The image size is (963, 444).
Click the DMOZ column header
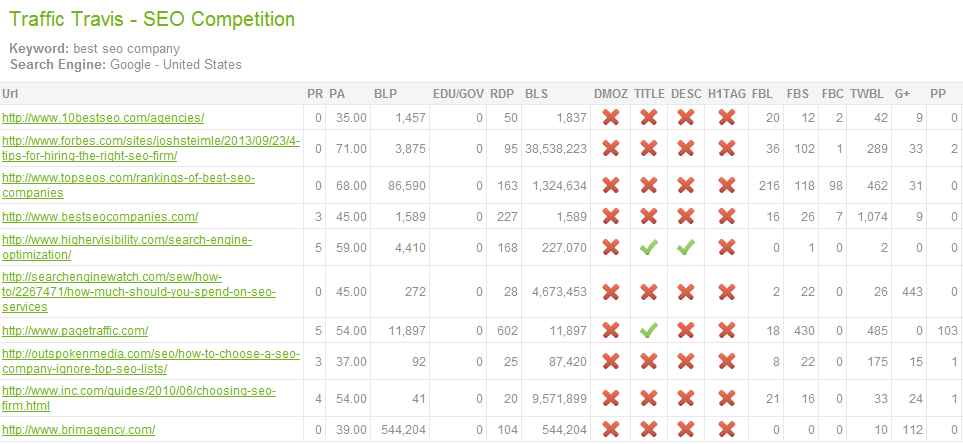click(x=611, y=94)
